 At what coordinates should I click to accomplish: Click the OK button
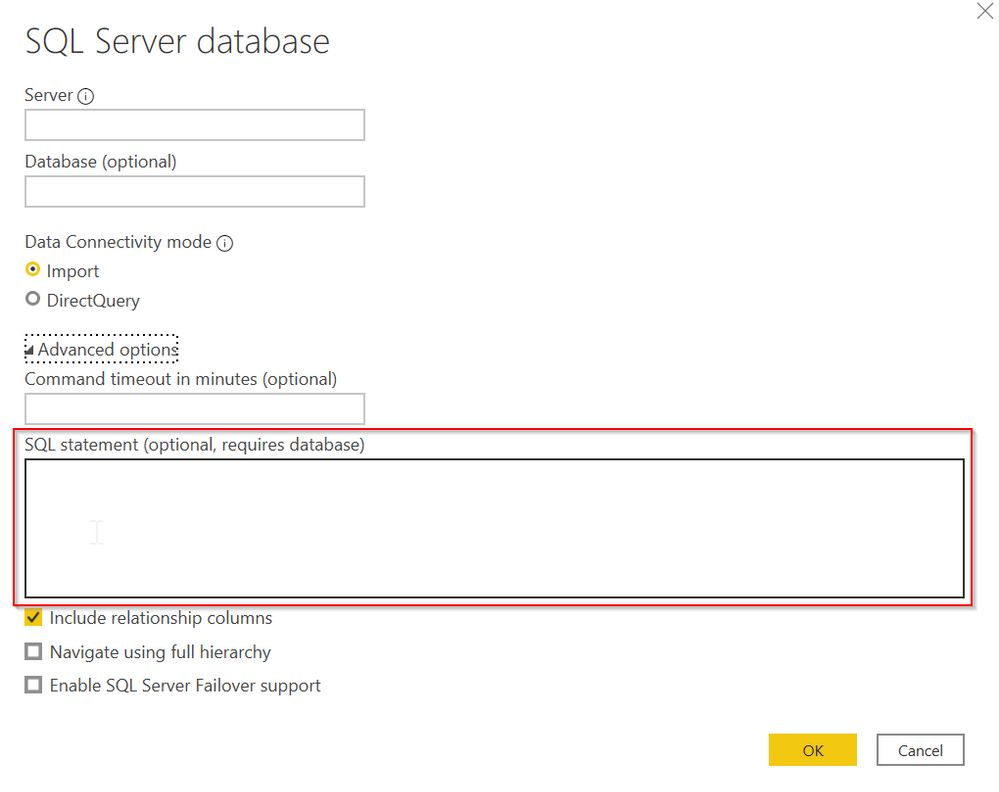tap(812, 750)
